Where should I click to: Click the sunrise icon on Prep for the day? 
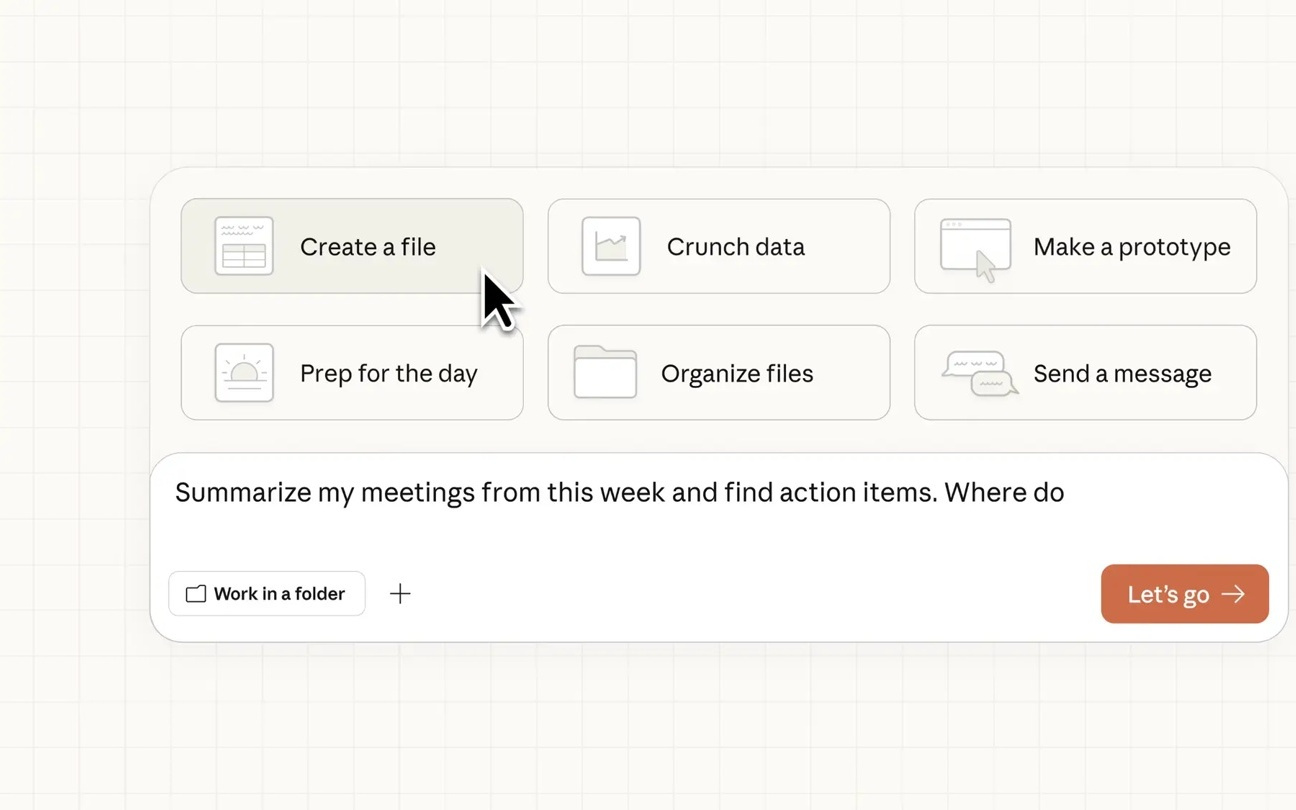[244, 373]
